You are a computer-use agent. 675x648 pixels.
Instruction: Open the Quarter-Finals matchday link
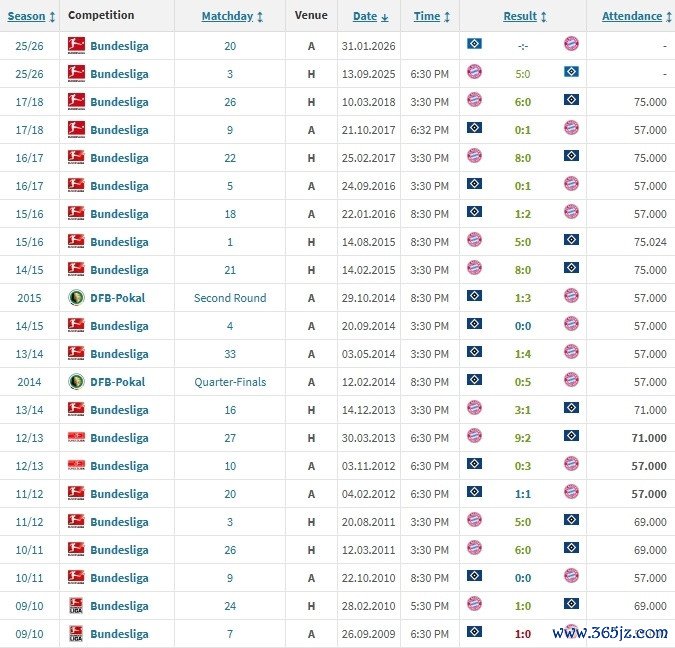click(x=230, y=381)
